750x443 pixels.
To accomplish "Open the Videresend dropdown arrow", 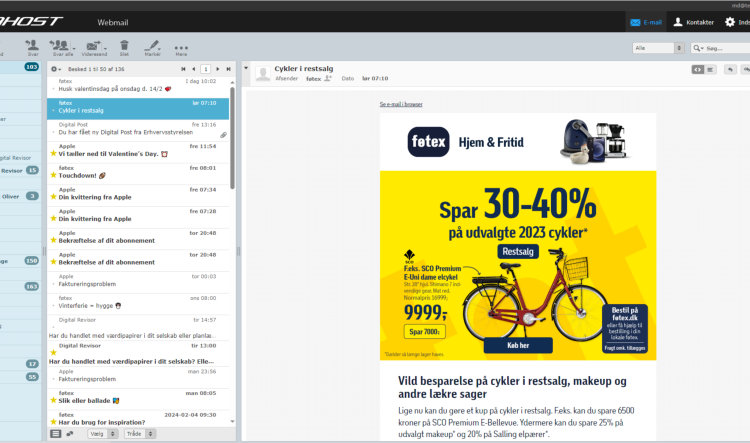I will 105,48.
